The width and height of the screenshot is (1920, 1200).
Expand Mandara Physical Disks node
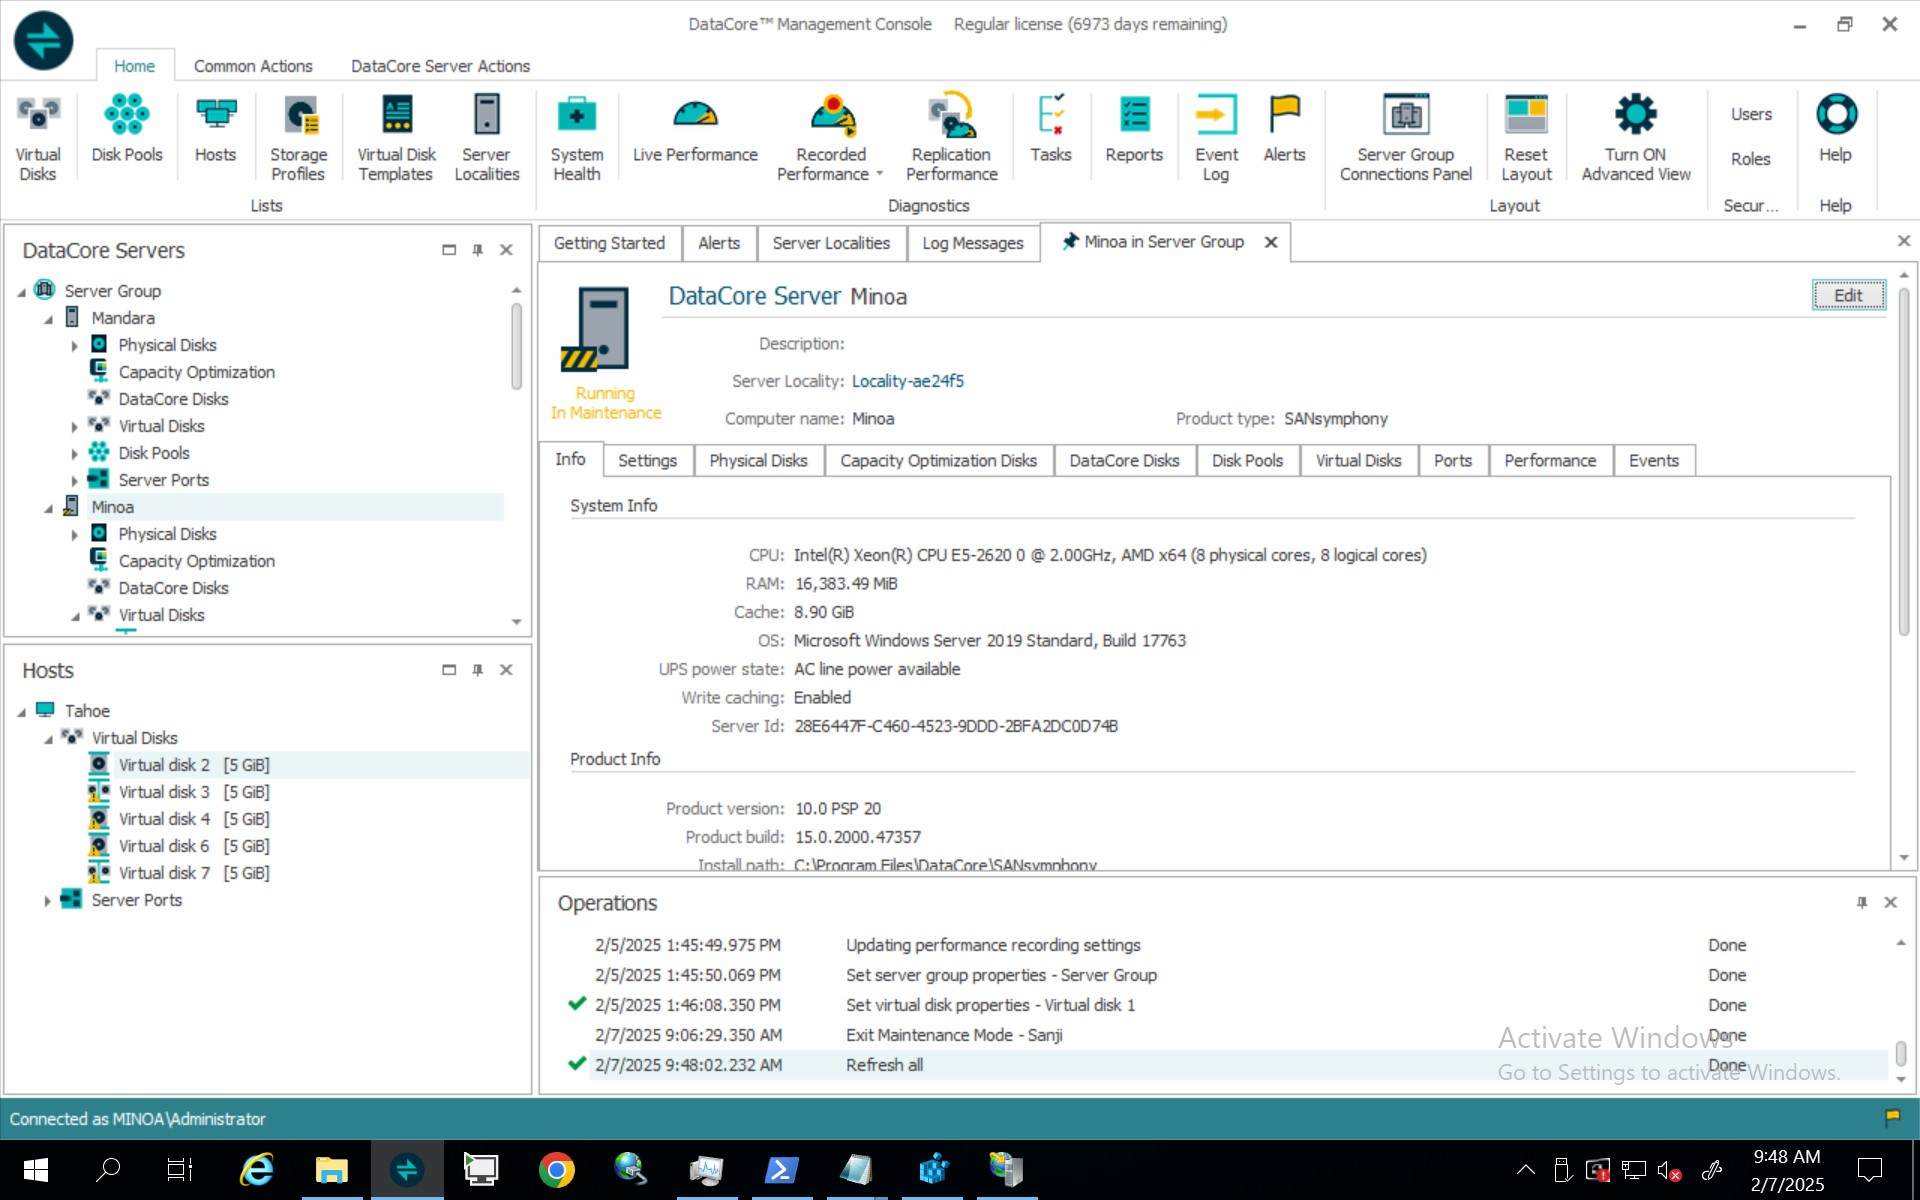pos(75,345)
